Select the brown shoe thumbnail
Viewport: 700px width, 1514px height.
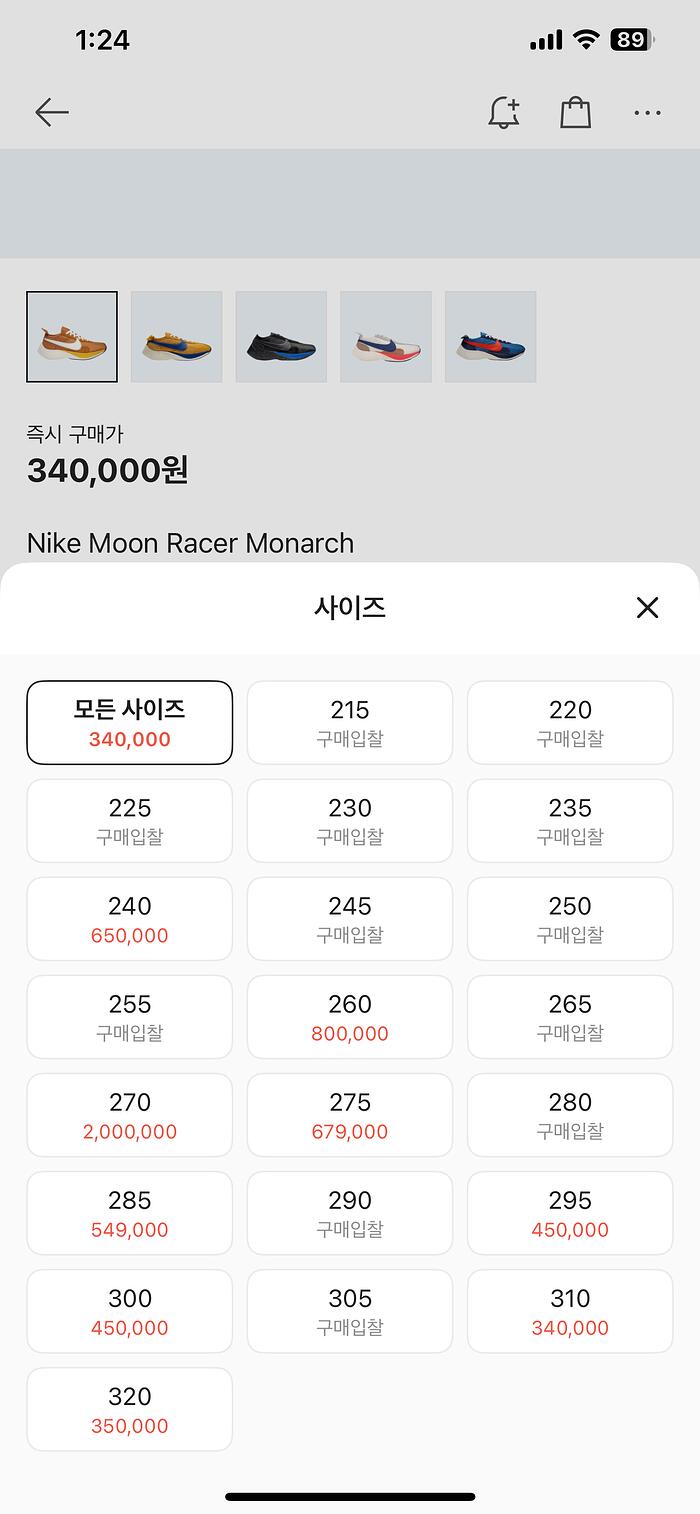tap(72, 337)
